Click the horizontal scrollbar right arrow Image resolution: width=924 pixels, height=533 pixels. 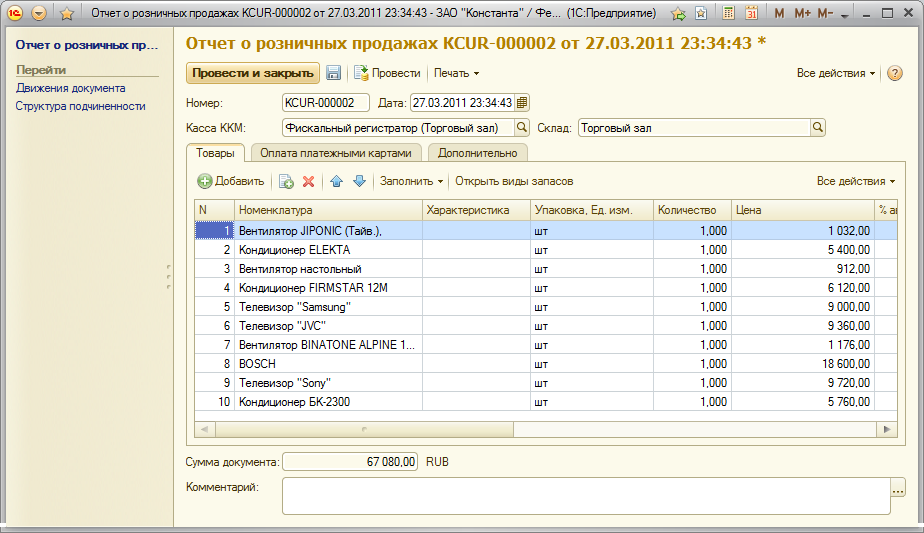click(x=887, y=429)
